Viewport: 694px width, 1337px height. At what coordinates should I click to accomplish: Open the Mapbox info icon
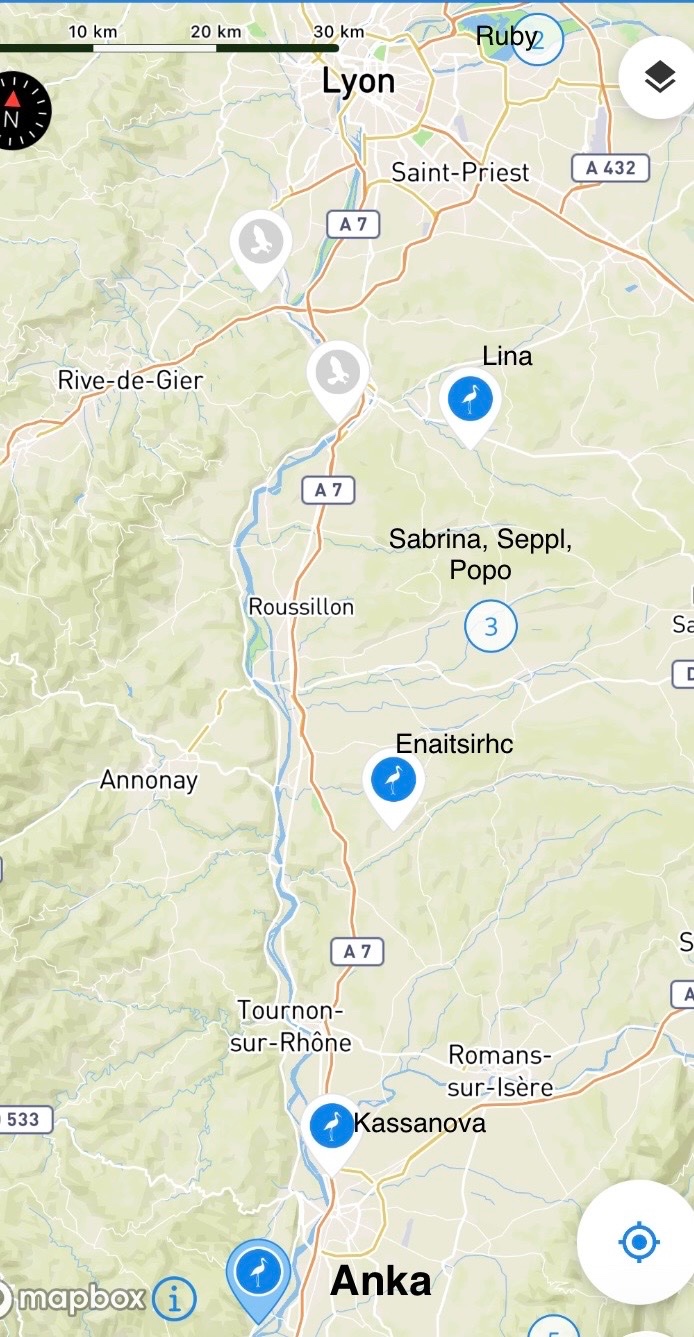(x=174, y=1299)
